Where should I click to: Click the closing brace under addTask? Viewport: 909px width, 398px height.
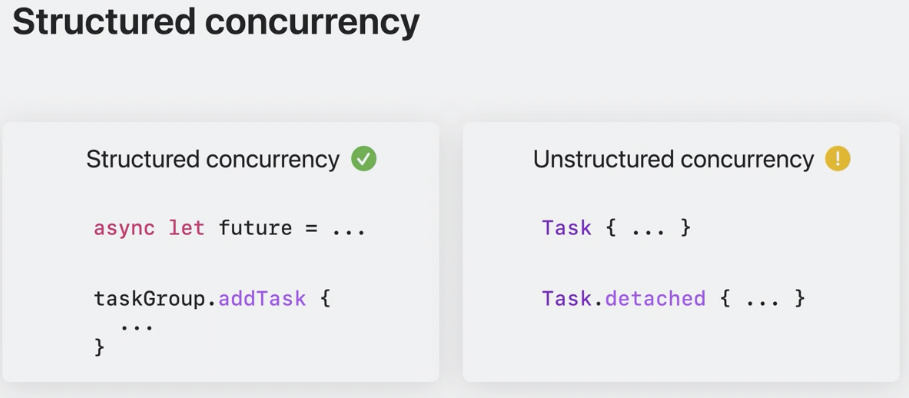click(x=99, y=347)
